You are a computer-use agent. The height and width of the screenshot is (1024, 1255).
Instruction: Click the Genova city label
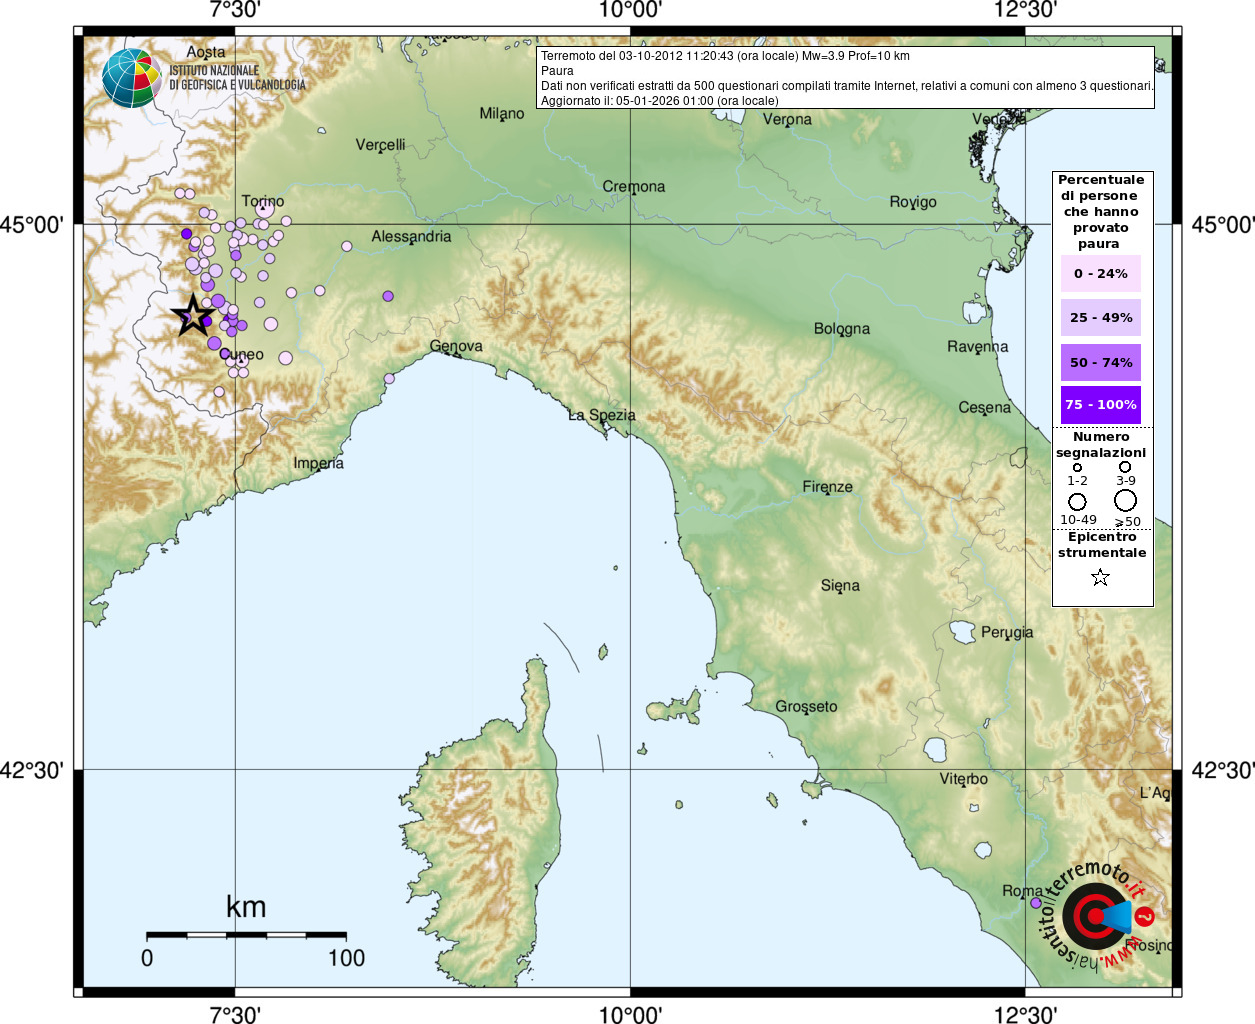(456, 346)
